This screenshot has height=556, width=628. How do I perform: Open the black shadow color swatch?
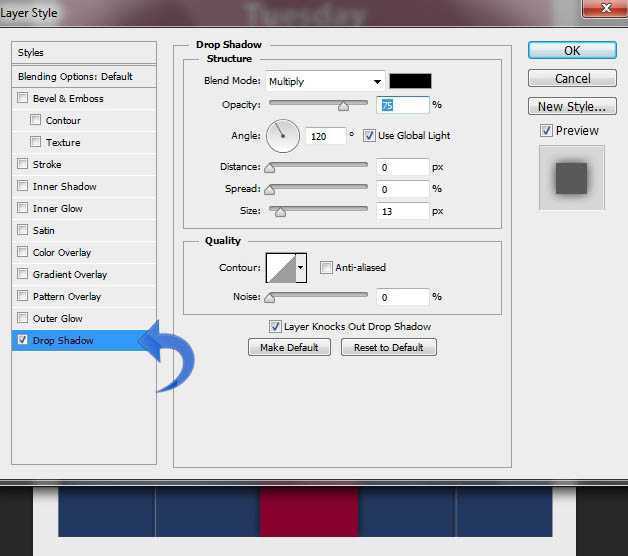(410, 81)
